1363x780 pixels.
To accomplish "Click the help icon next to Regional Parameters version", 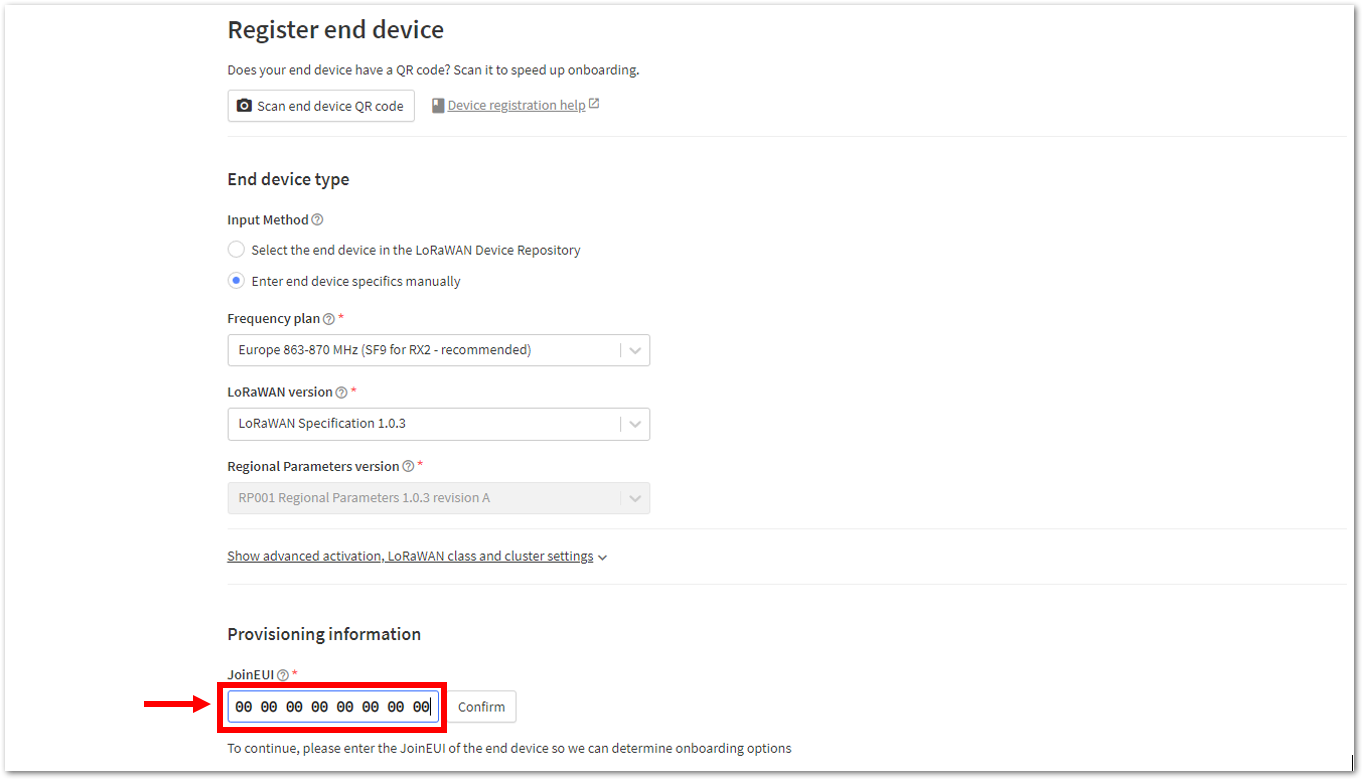I will coord(408,466).
